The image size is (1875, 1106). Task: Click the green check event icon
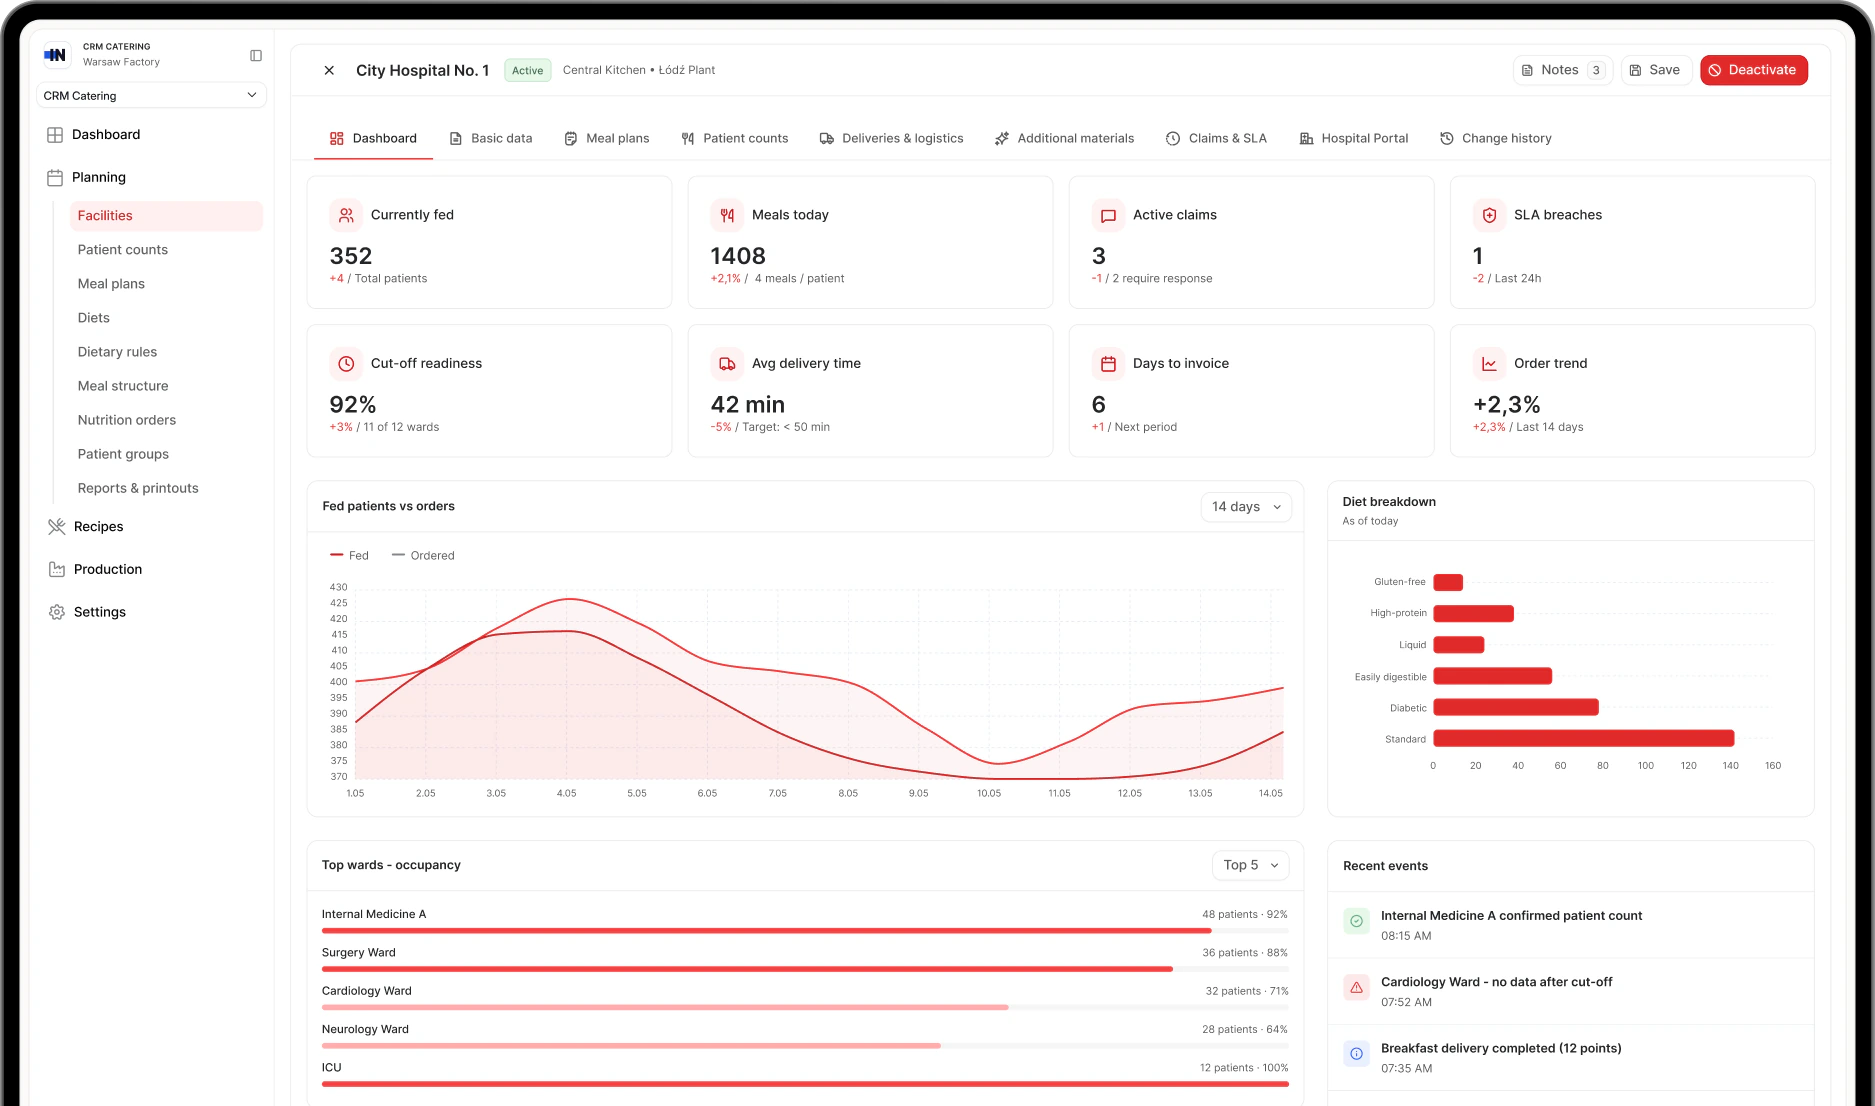point(1356,922)
